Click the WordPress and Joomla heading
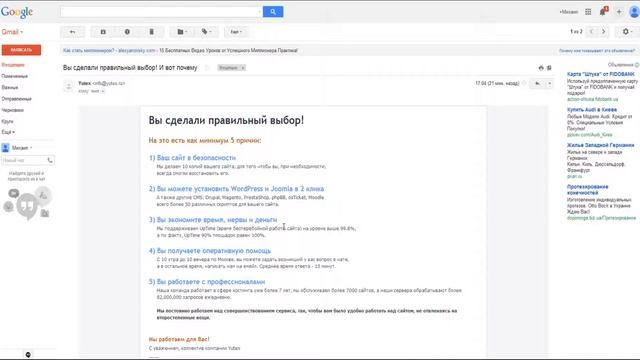Screen dimensions: 640x360 pyautogui.click(x=236, y=189)
